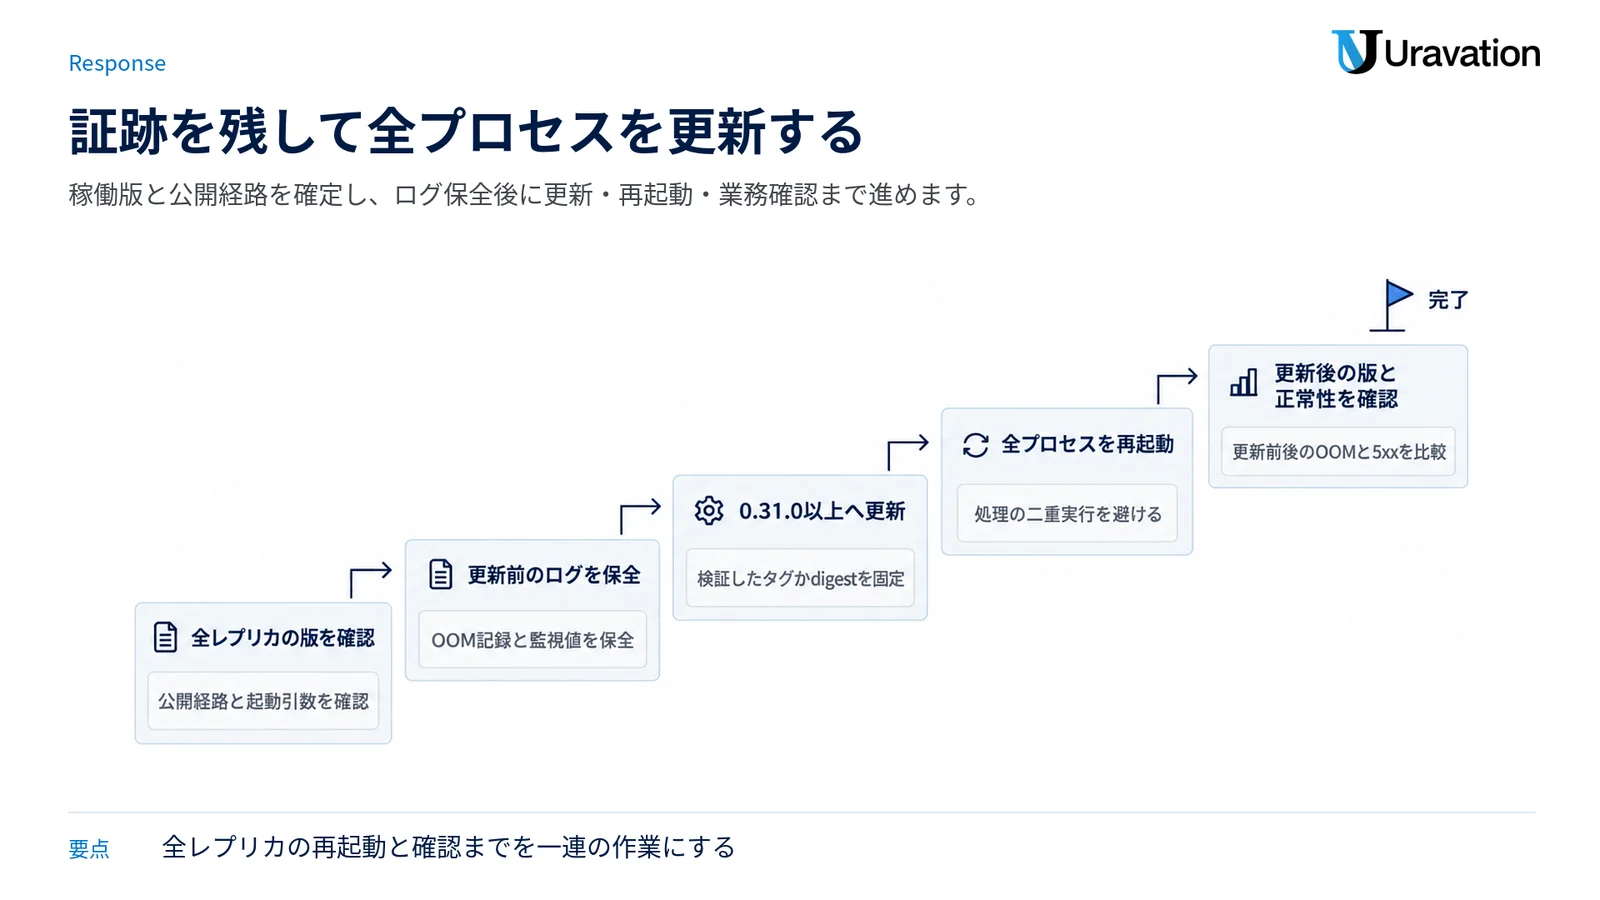Click the box 更新前後のOOMと5xxを比較

click(1338, 452)
